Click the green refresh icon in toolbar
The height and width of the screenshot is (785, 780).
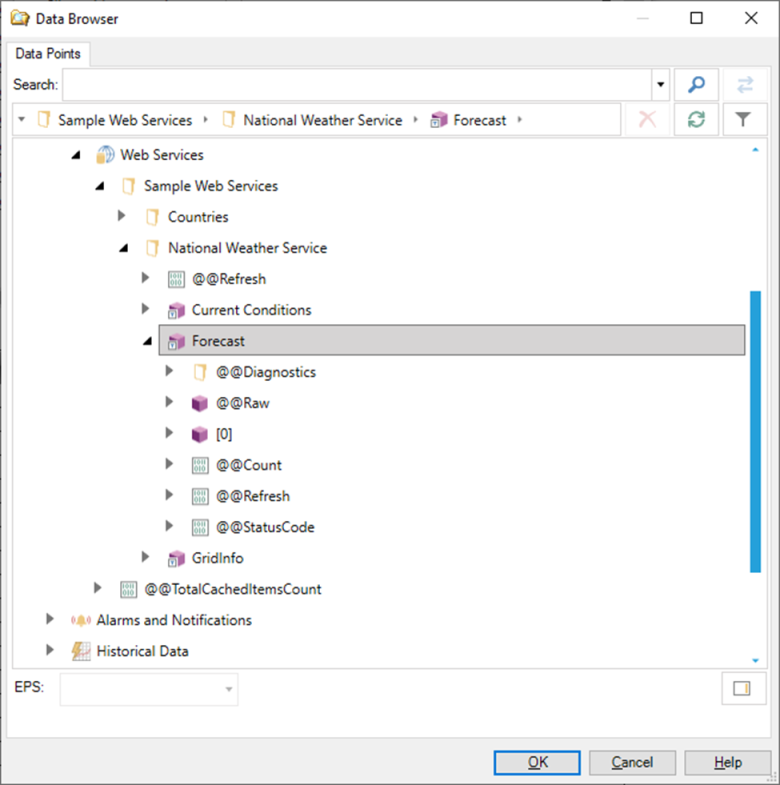coord(696,120)
